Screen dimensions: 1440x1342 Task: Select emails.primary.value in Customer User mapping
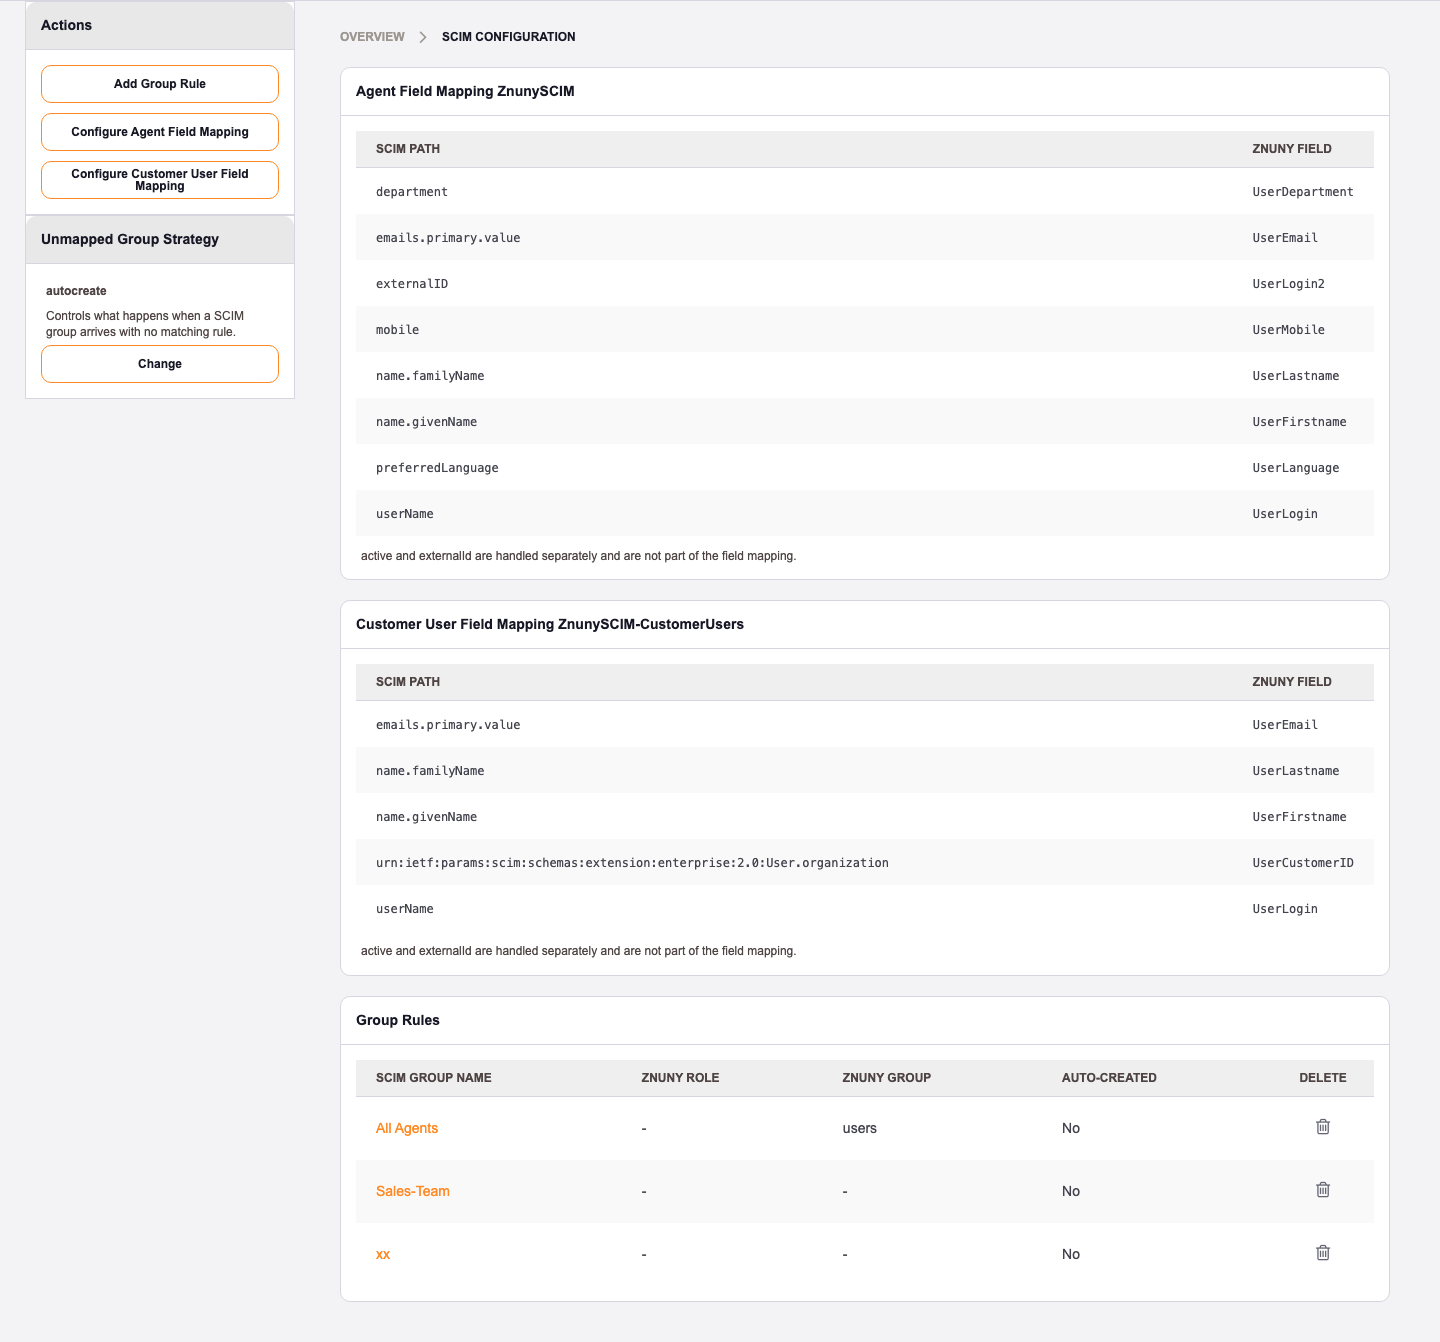point(448,725)
